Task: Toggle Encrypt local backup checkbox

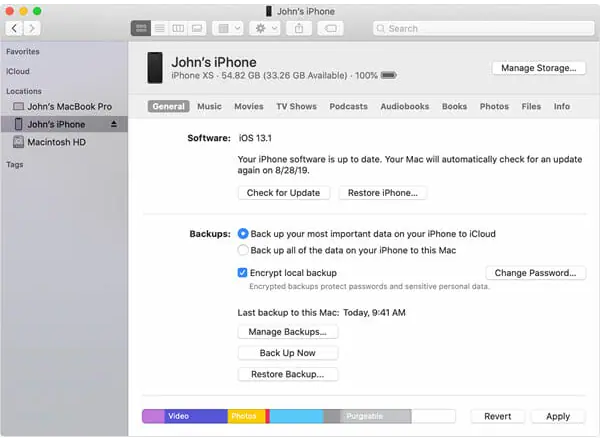Action: pyautogui.click(x=242, y=273)
